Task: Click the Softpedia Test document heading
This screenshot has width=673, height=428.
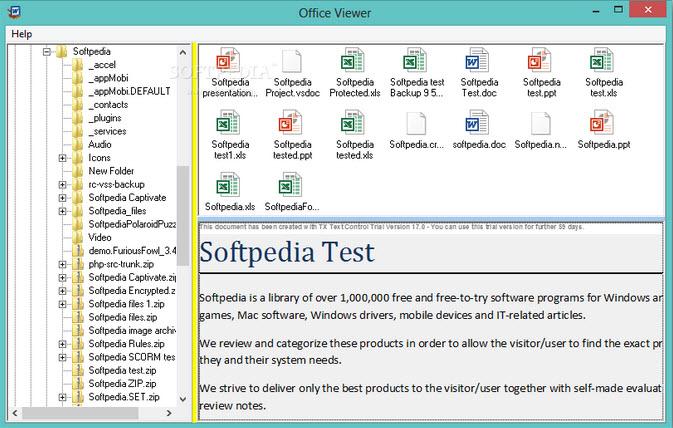Action: coord(287,252)
